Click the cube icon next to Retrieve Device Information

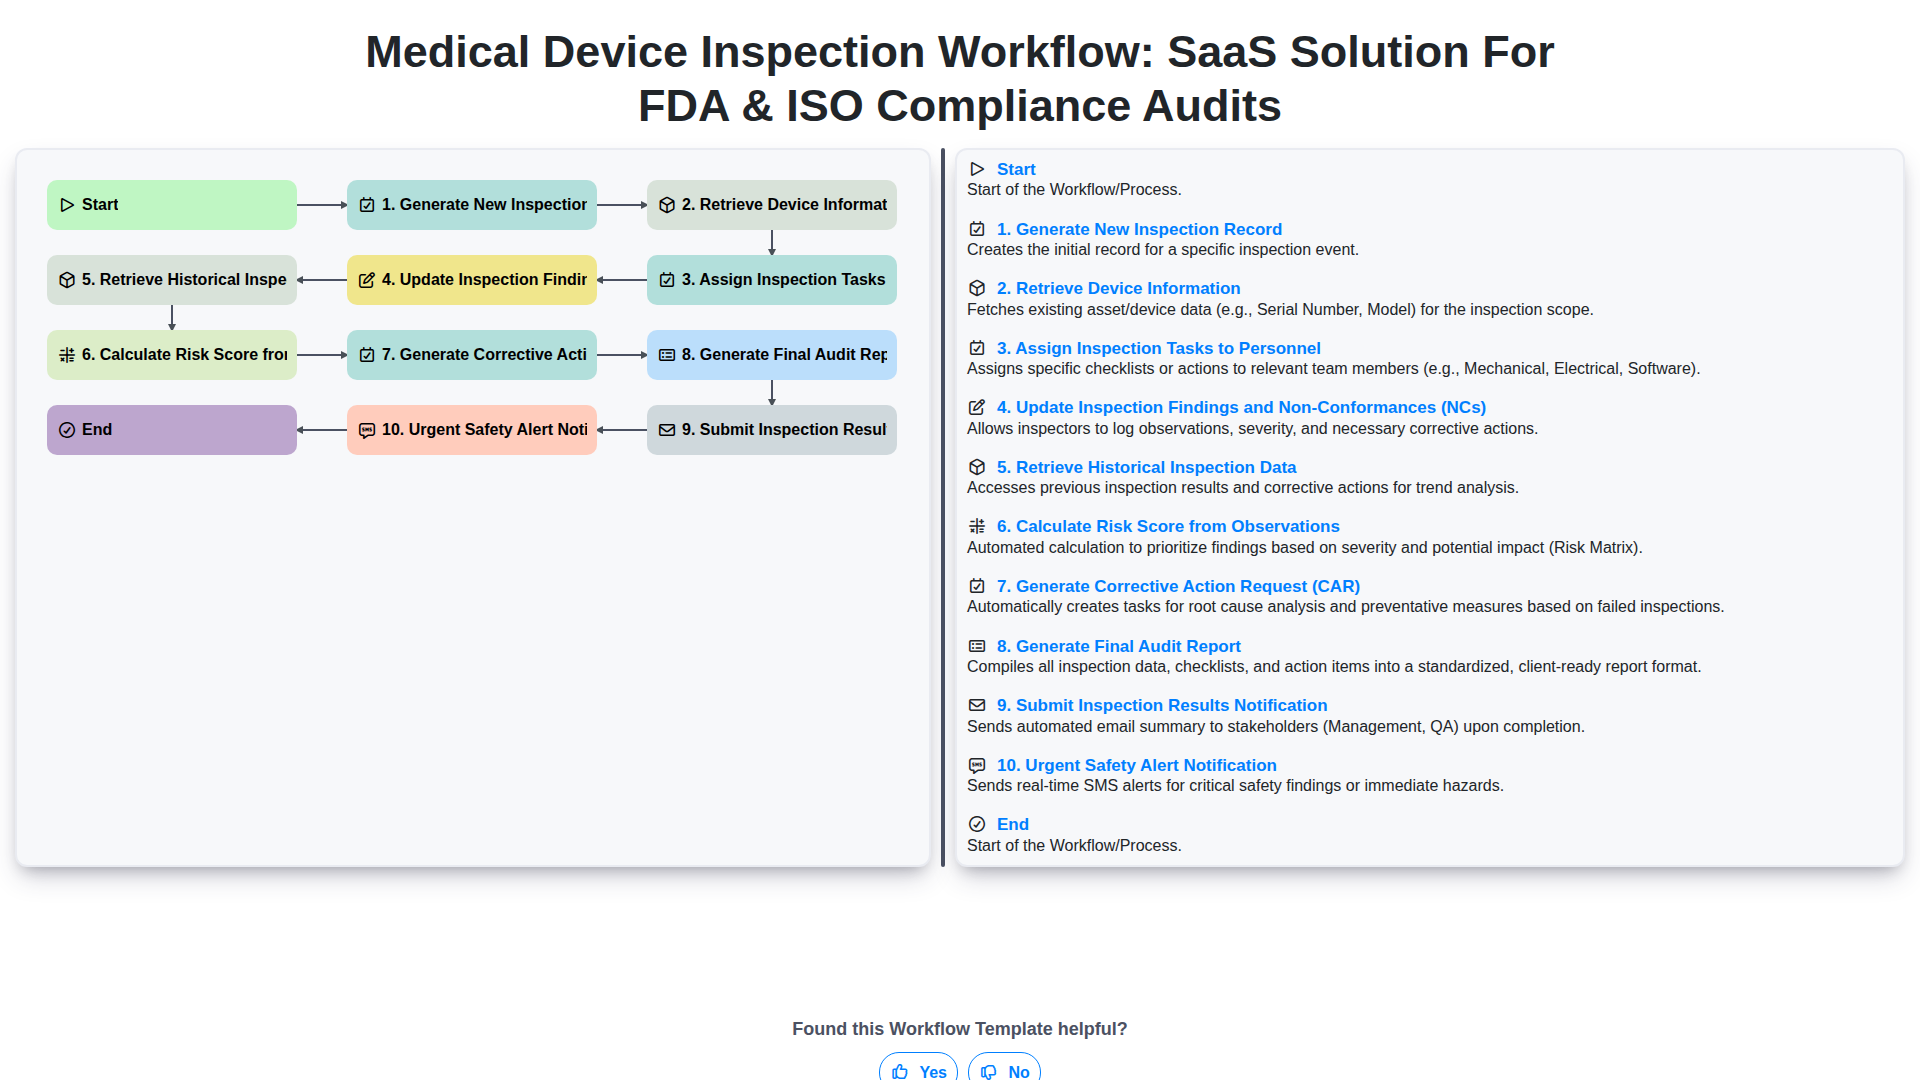click(977, 288)
